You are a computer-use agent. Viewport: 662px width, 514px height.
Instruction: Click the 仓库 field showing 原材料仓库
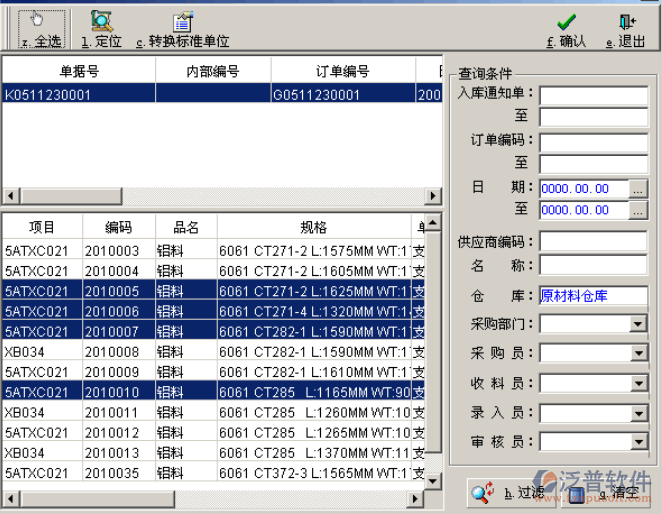coord(593,296)
